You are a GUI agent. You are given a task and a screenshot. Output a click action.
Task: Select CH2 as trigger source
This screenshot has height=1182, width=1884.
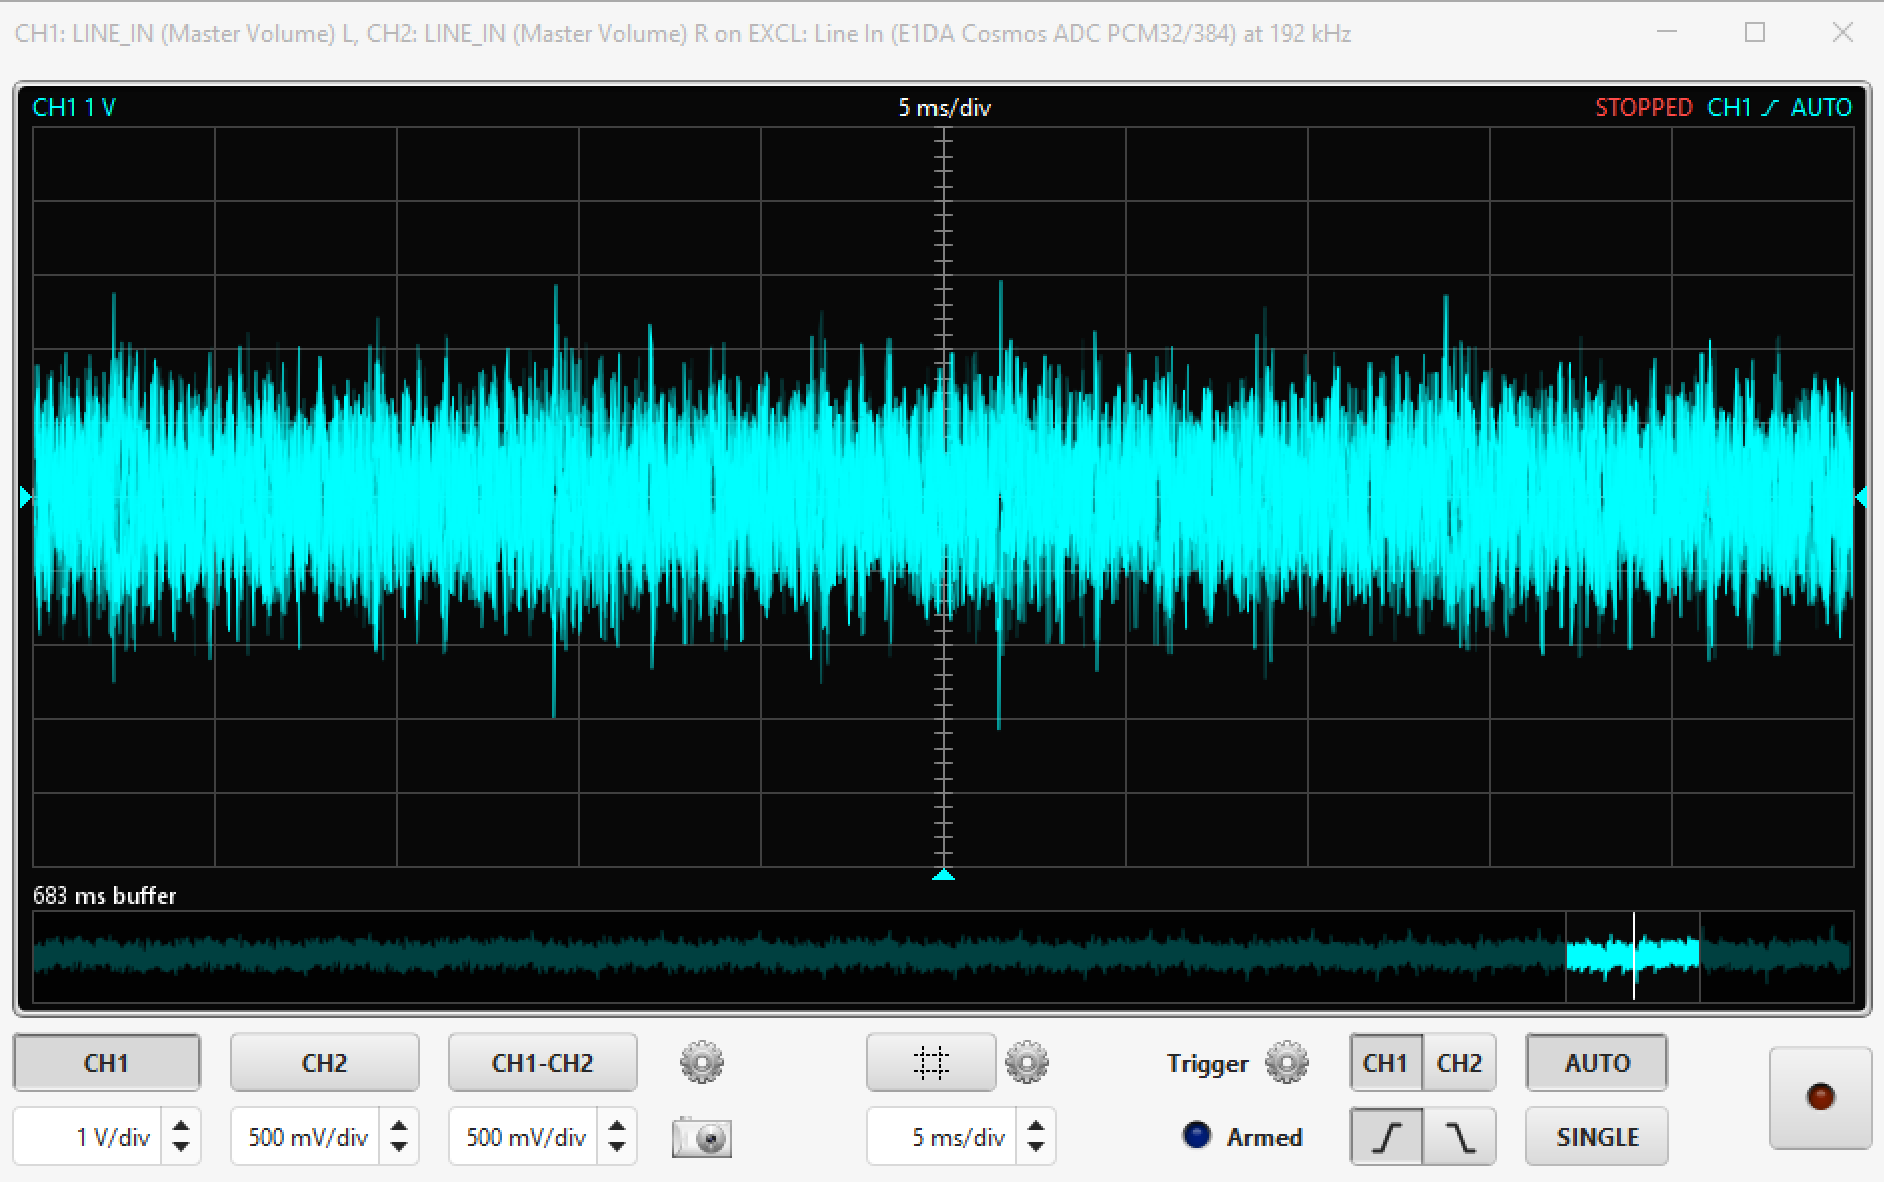click(x=1459, y=1062)
